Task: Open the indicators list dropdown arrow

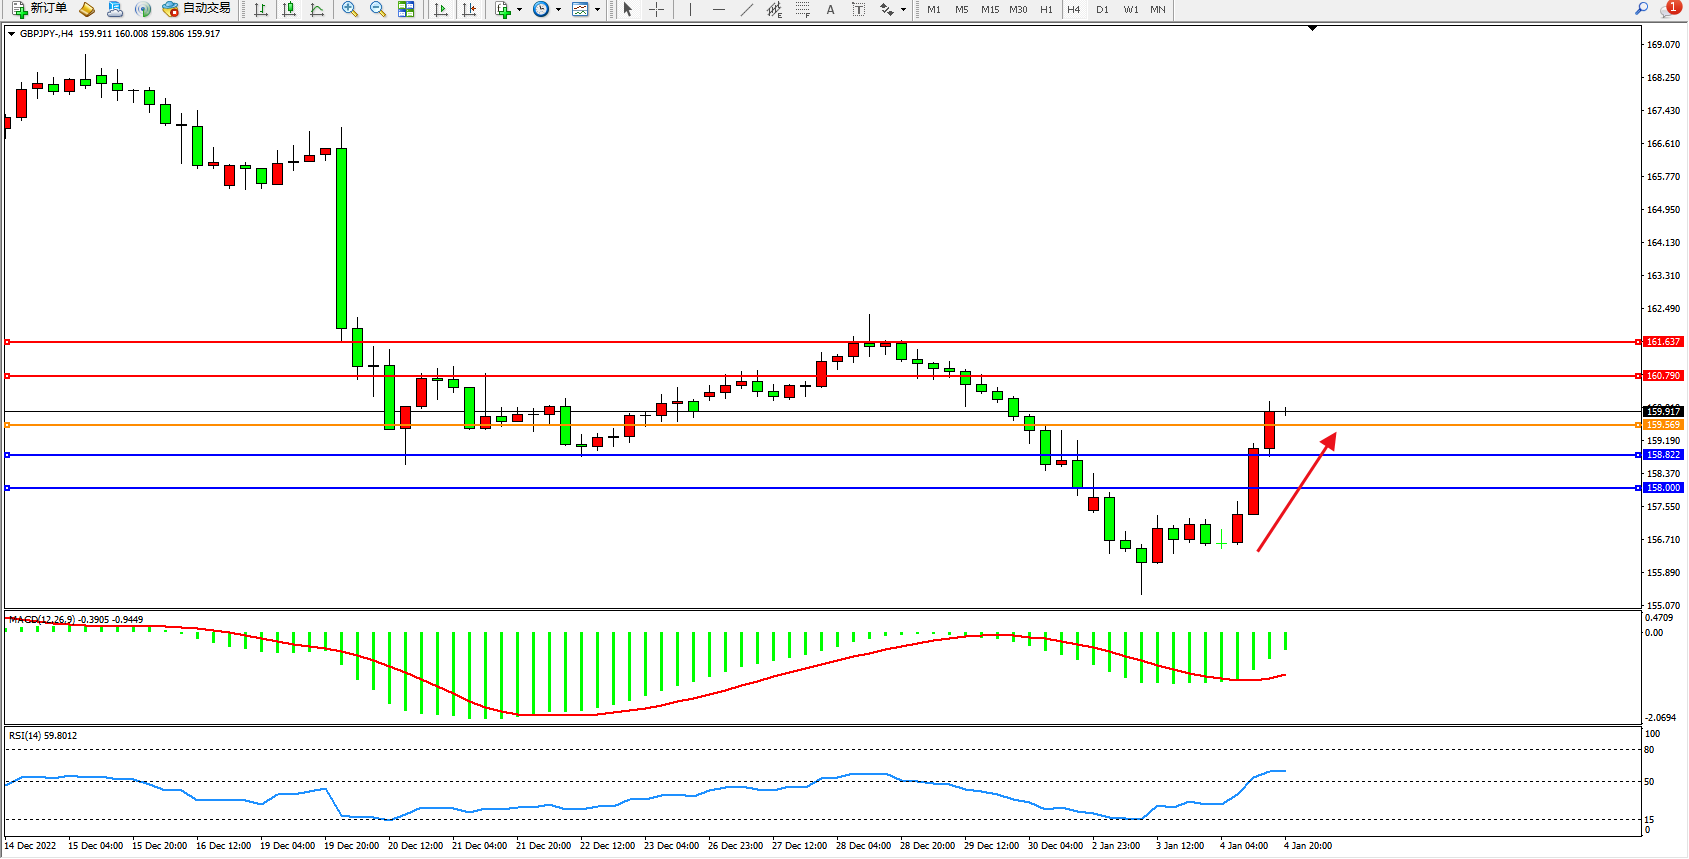Action: 519,10
